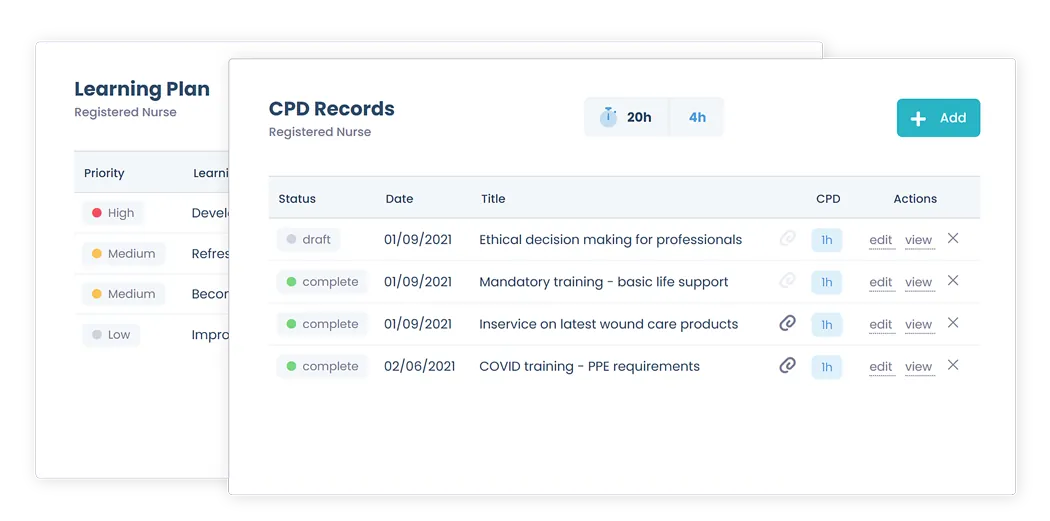Click Registered Nurse subtitle under CPD Records
The height and width of the screenshot is (521, 1050).
coord(319,132)
